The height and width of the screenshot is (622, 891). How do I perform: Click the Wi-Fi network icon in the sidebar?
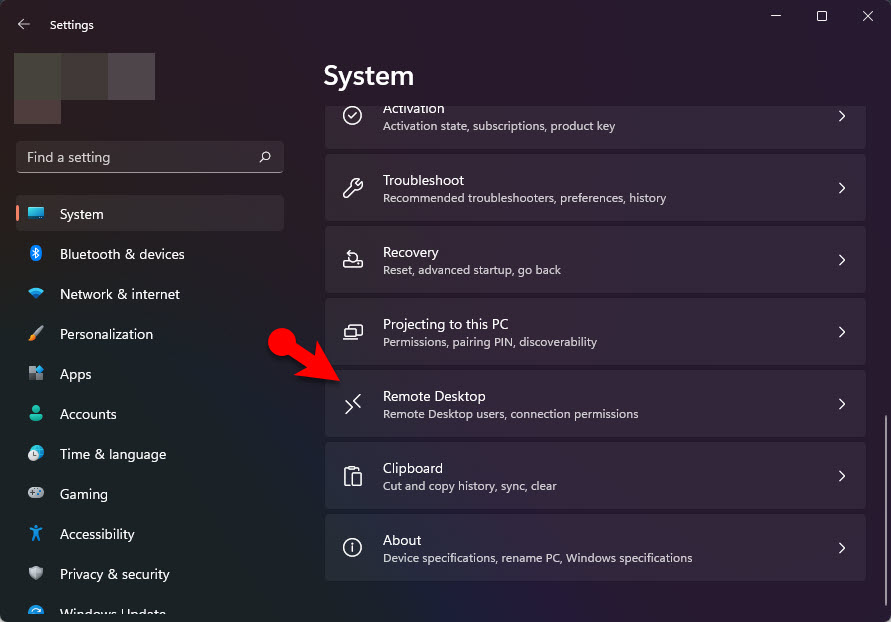(x=36, y=294)
